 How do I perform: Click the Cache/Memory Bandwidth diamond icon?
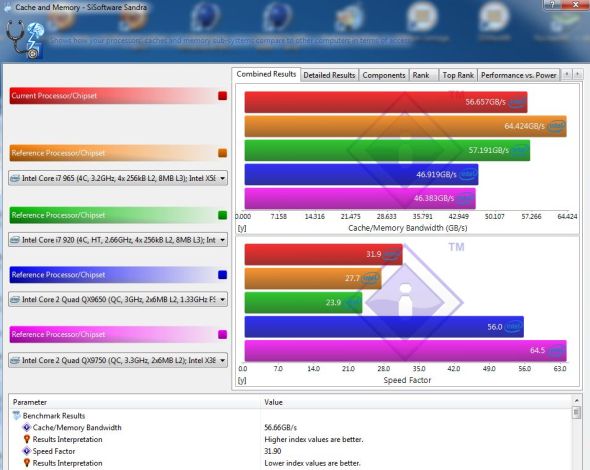(x=26, y=427)
